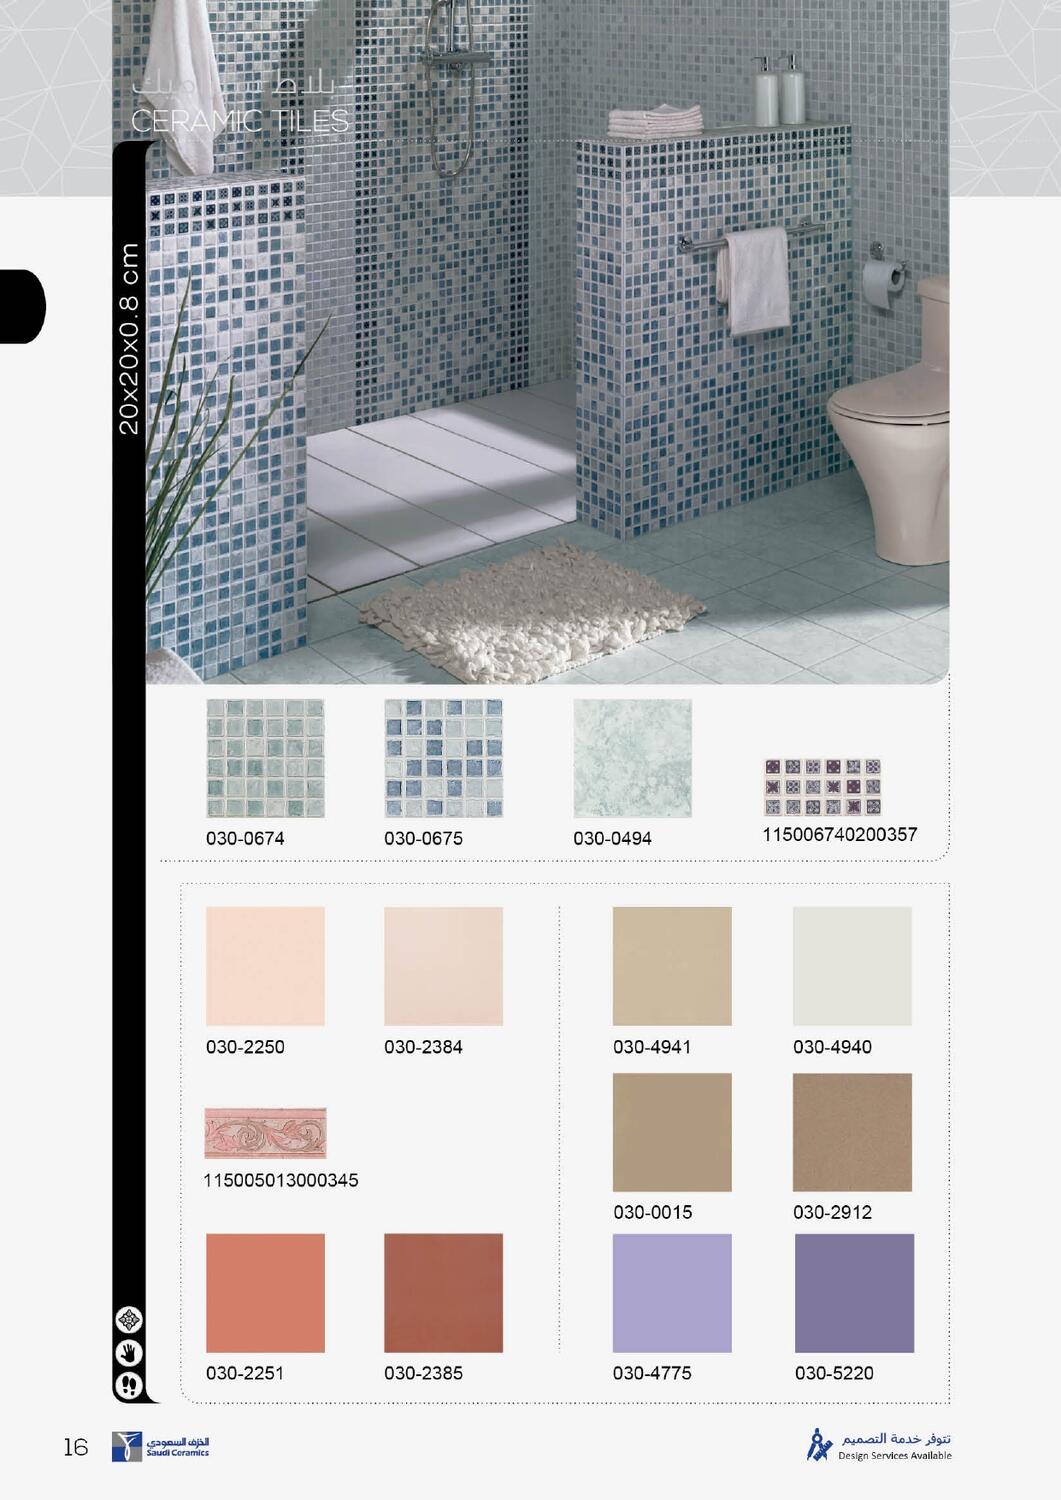Pick the off-white swatch 030-4940
The height and width of the screenshot is (1500, 1061).
pyautogui.click(x=852, y=966)
